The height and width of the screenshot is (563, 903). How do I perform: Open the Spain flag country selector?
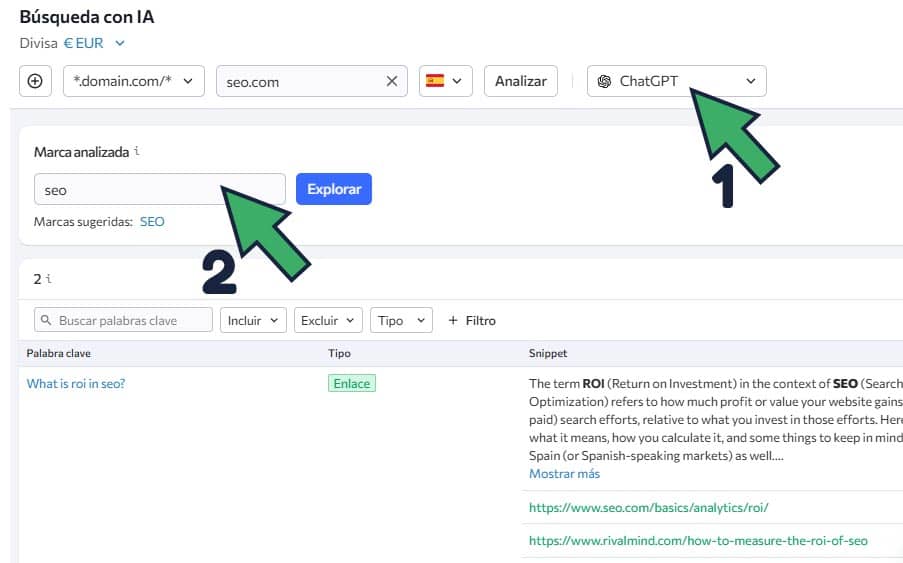coord(446,81)
